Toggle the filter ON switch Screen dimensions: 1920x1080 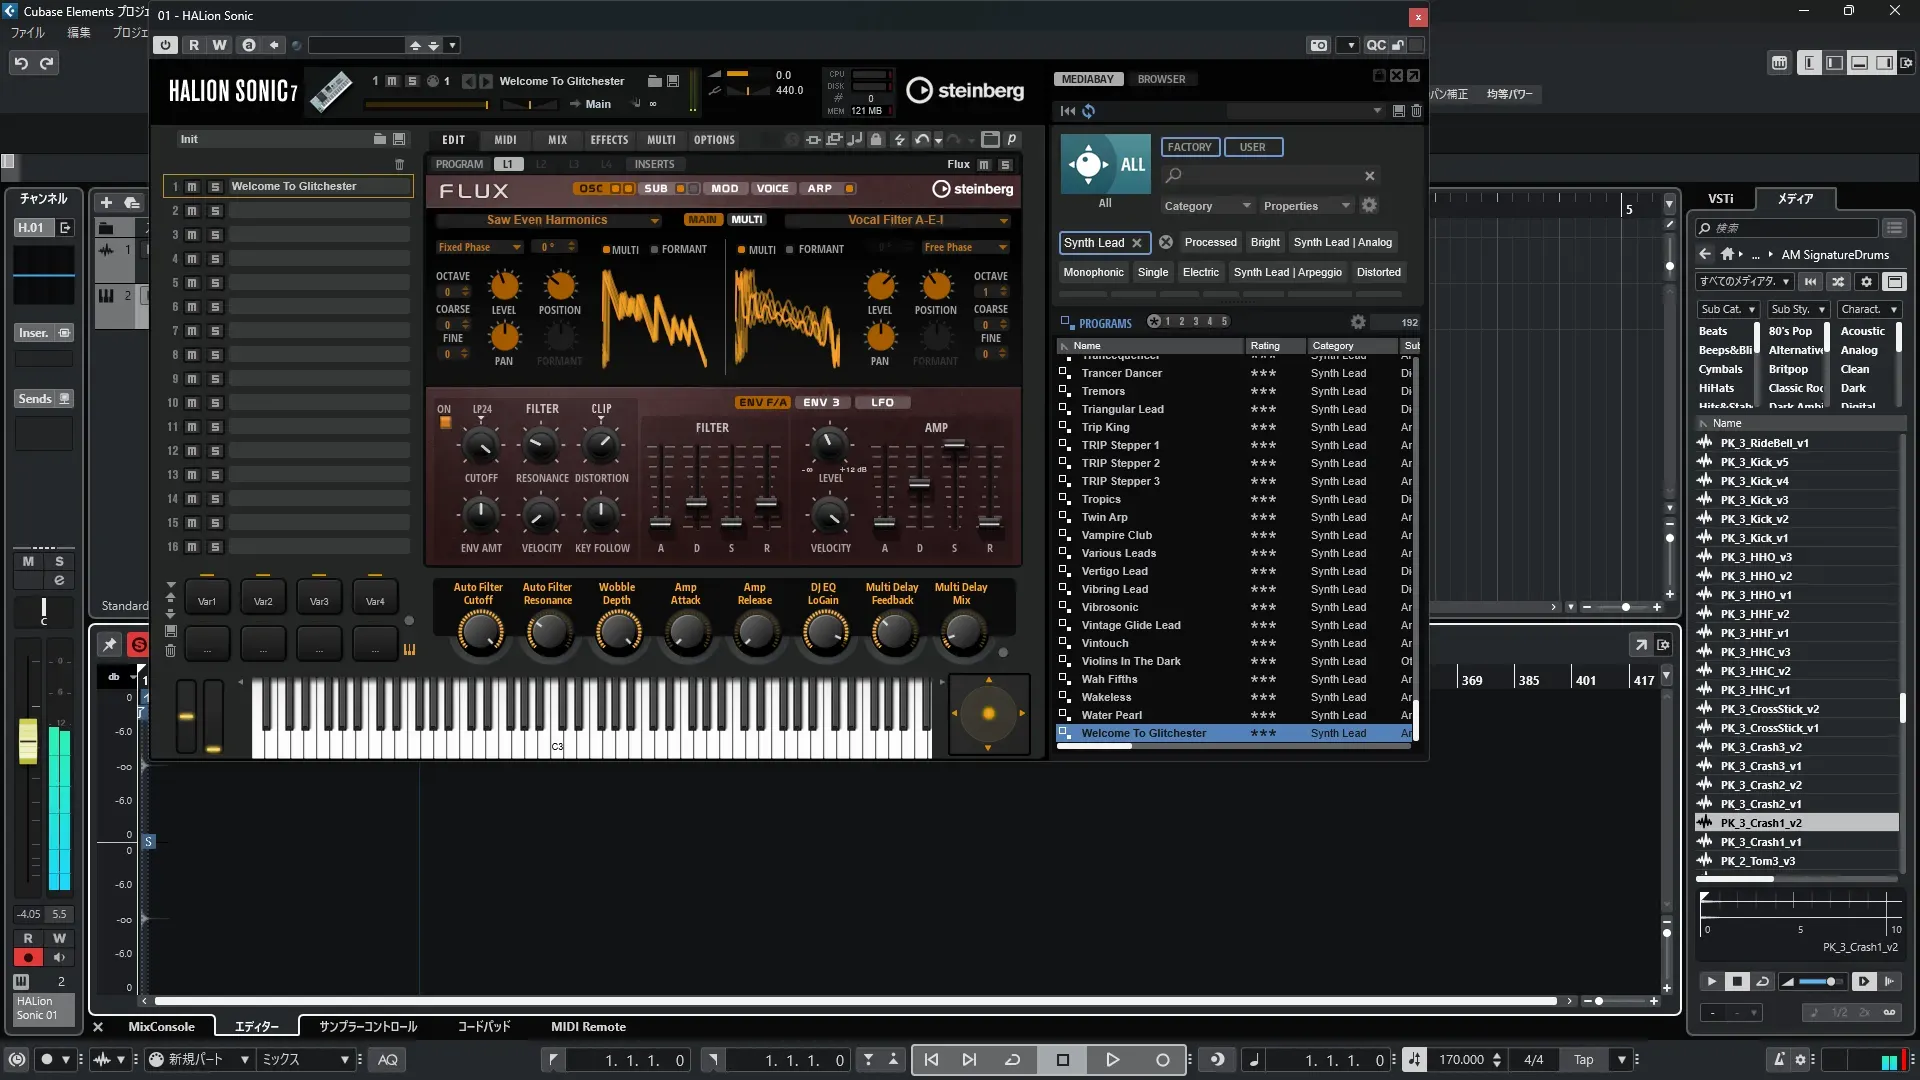pos(445,423)
